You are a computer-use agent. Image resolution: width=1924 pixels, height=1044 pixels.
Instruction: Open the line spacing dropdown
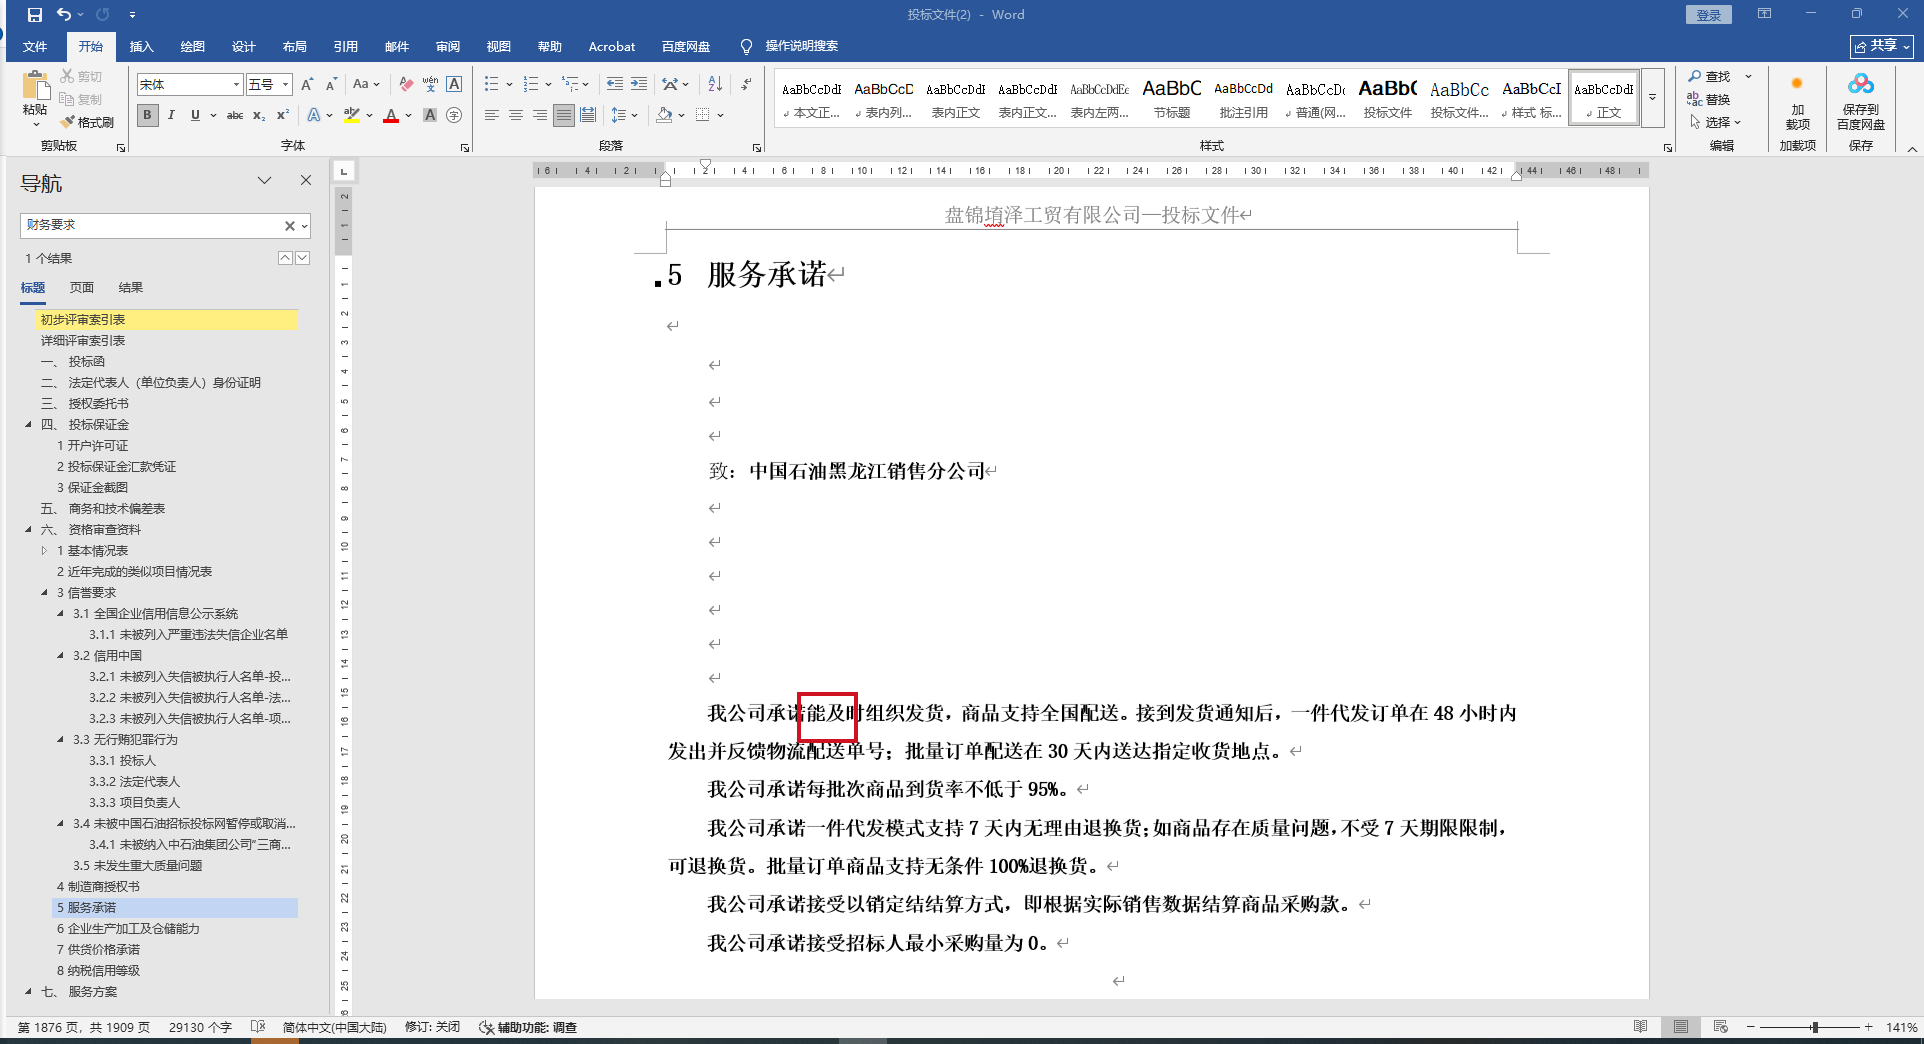point(635,115)
